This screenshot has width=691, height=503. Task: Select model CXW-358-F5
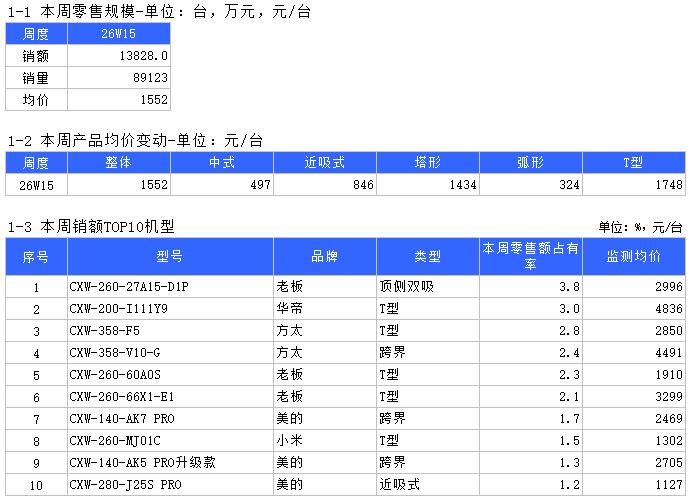tap(104, 331)
